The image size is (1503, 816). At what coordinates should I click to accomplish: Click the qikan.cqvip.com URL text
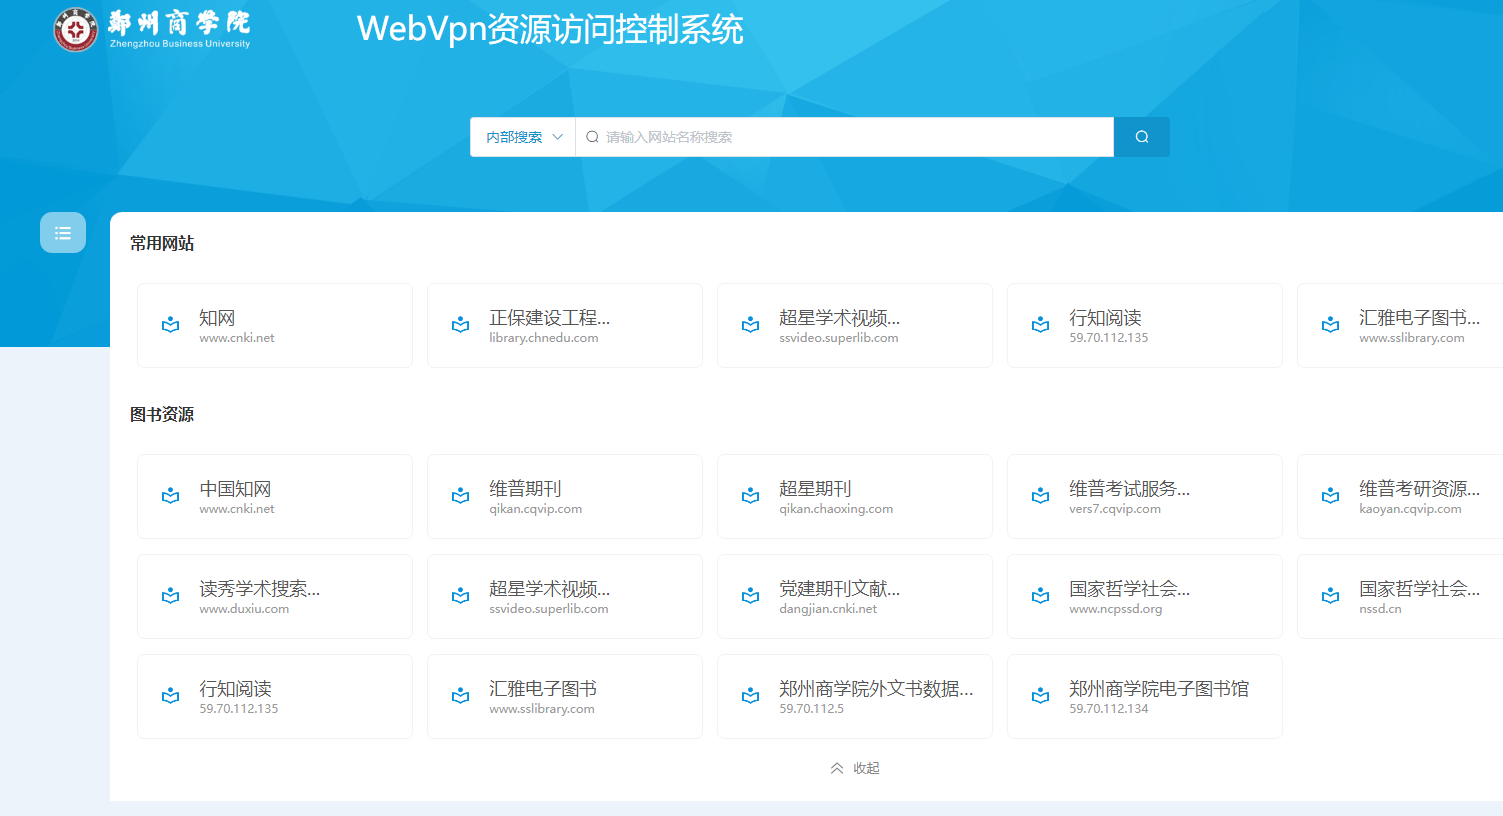point(536,509)
